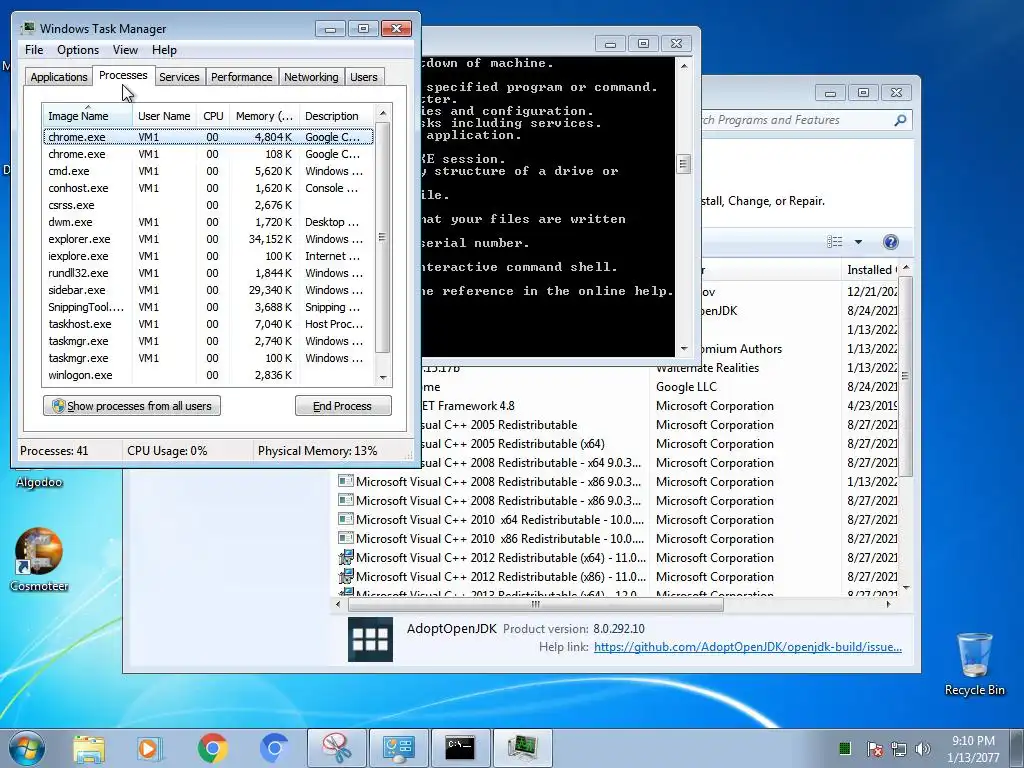Viewport: 1024px width, 768px height.
Task: Select Microsoft Visual C++ 2010 x64 Redistributable
Action: 500,520
